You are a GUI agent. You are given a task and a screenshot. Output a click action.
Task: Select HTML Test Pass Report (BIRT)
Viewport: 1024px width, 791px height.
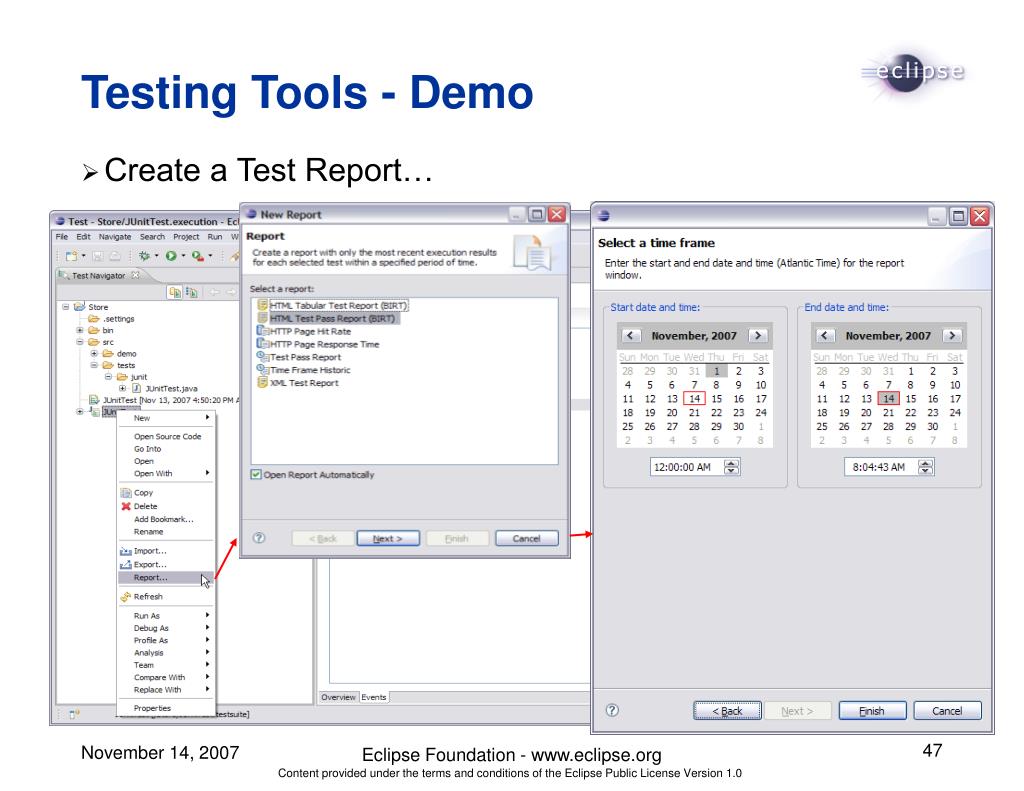[x=332, y=318]
